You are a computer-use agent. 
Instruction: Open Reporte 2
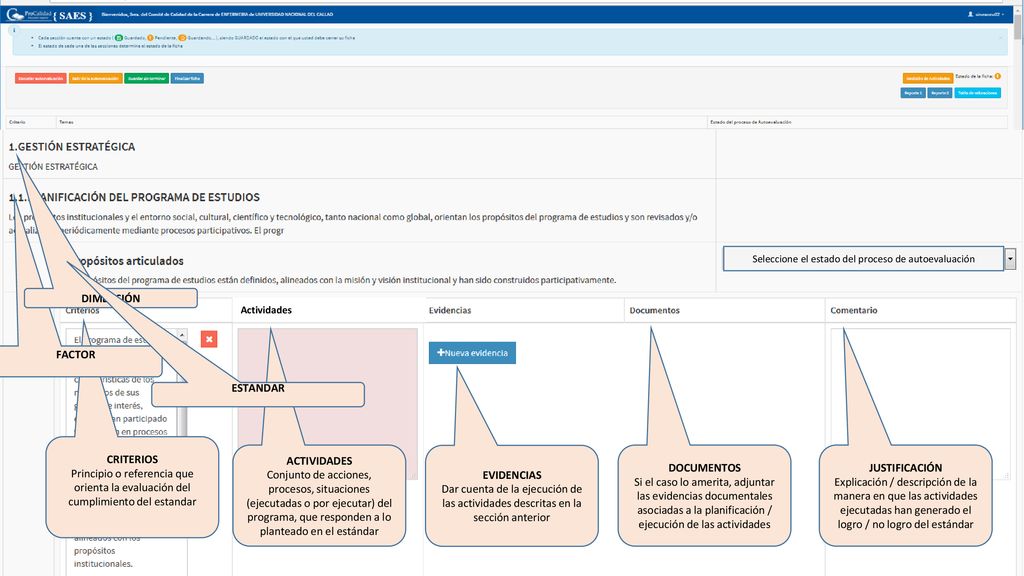pos(940,93)
